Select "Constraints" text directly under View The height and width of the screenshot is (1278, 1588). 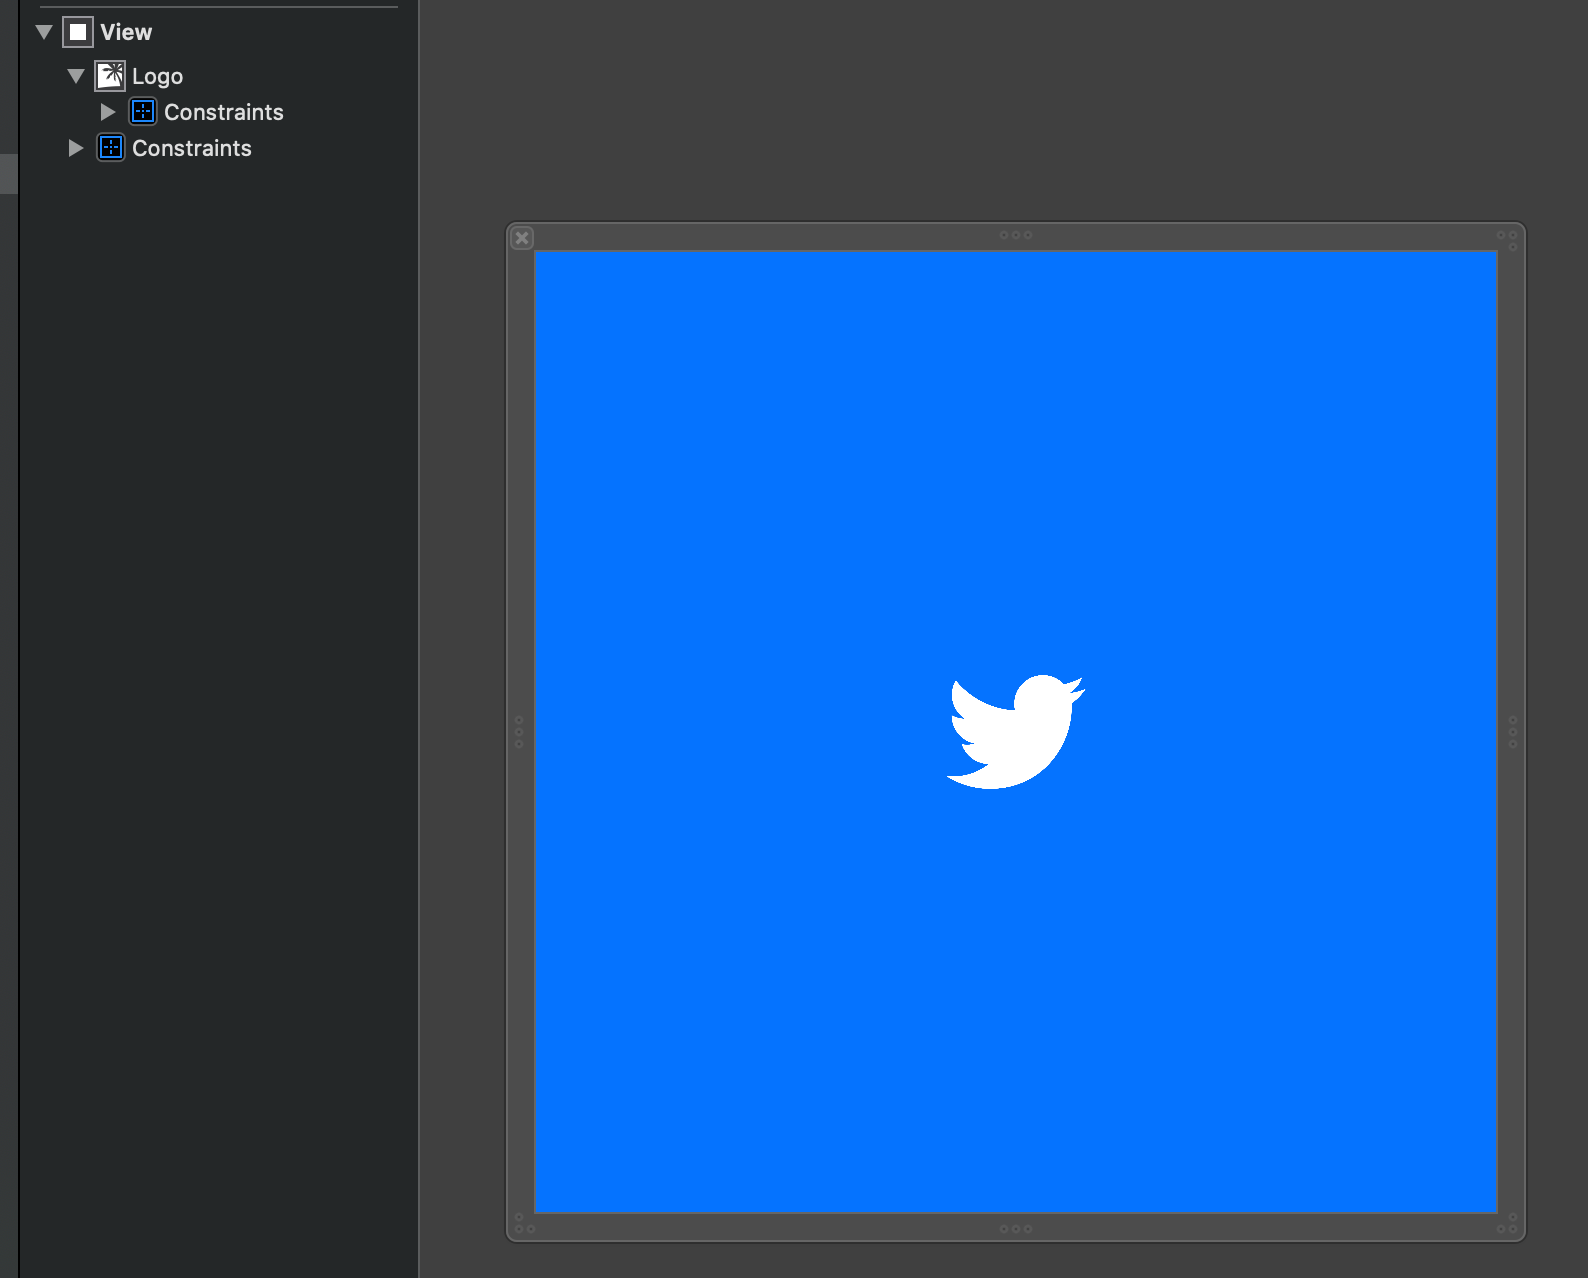[192, 148]
